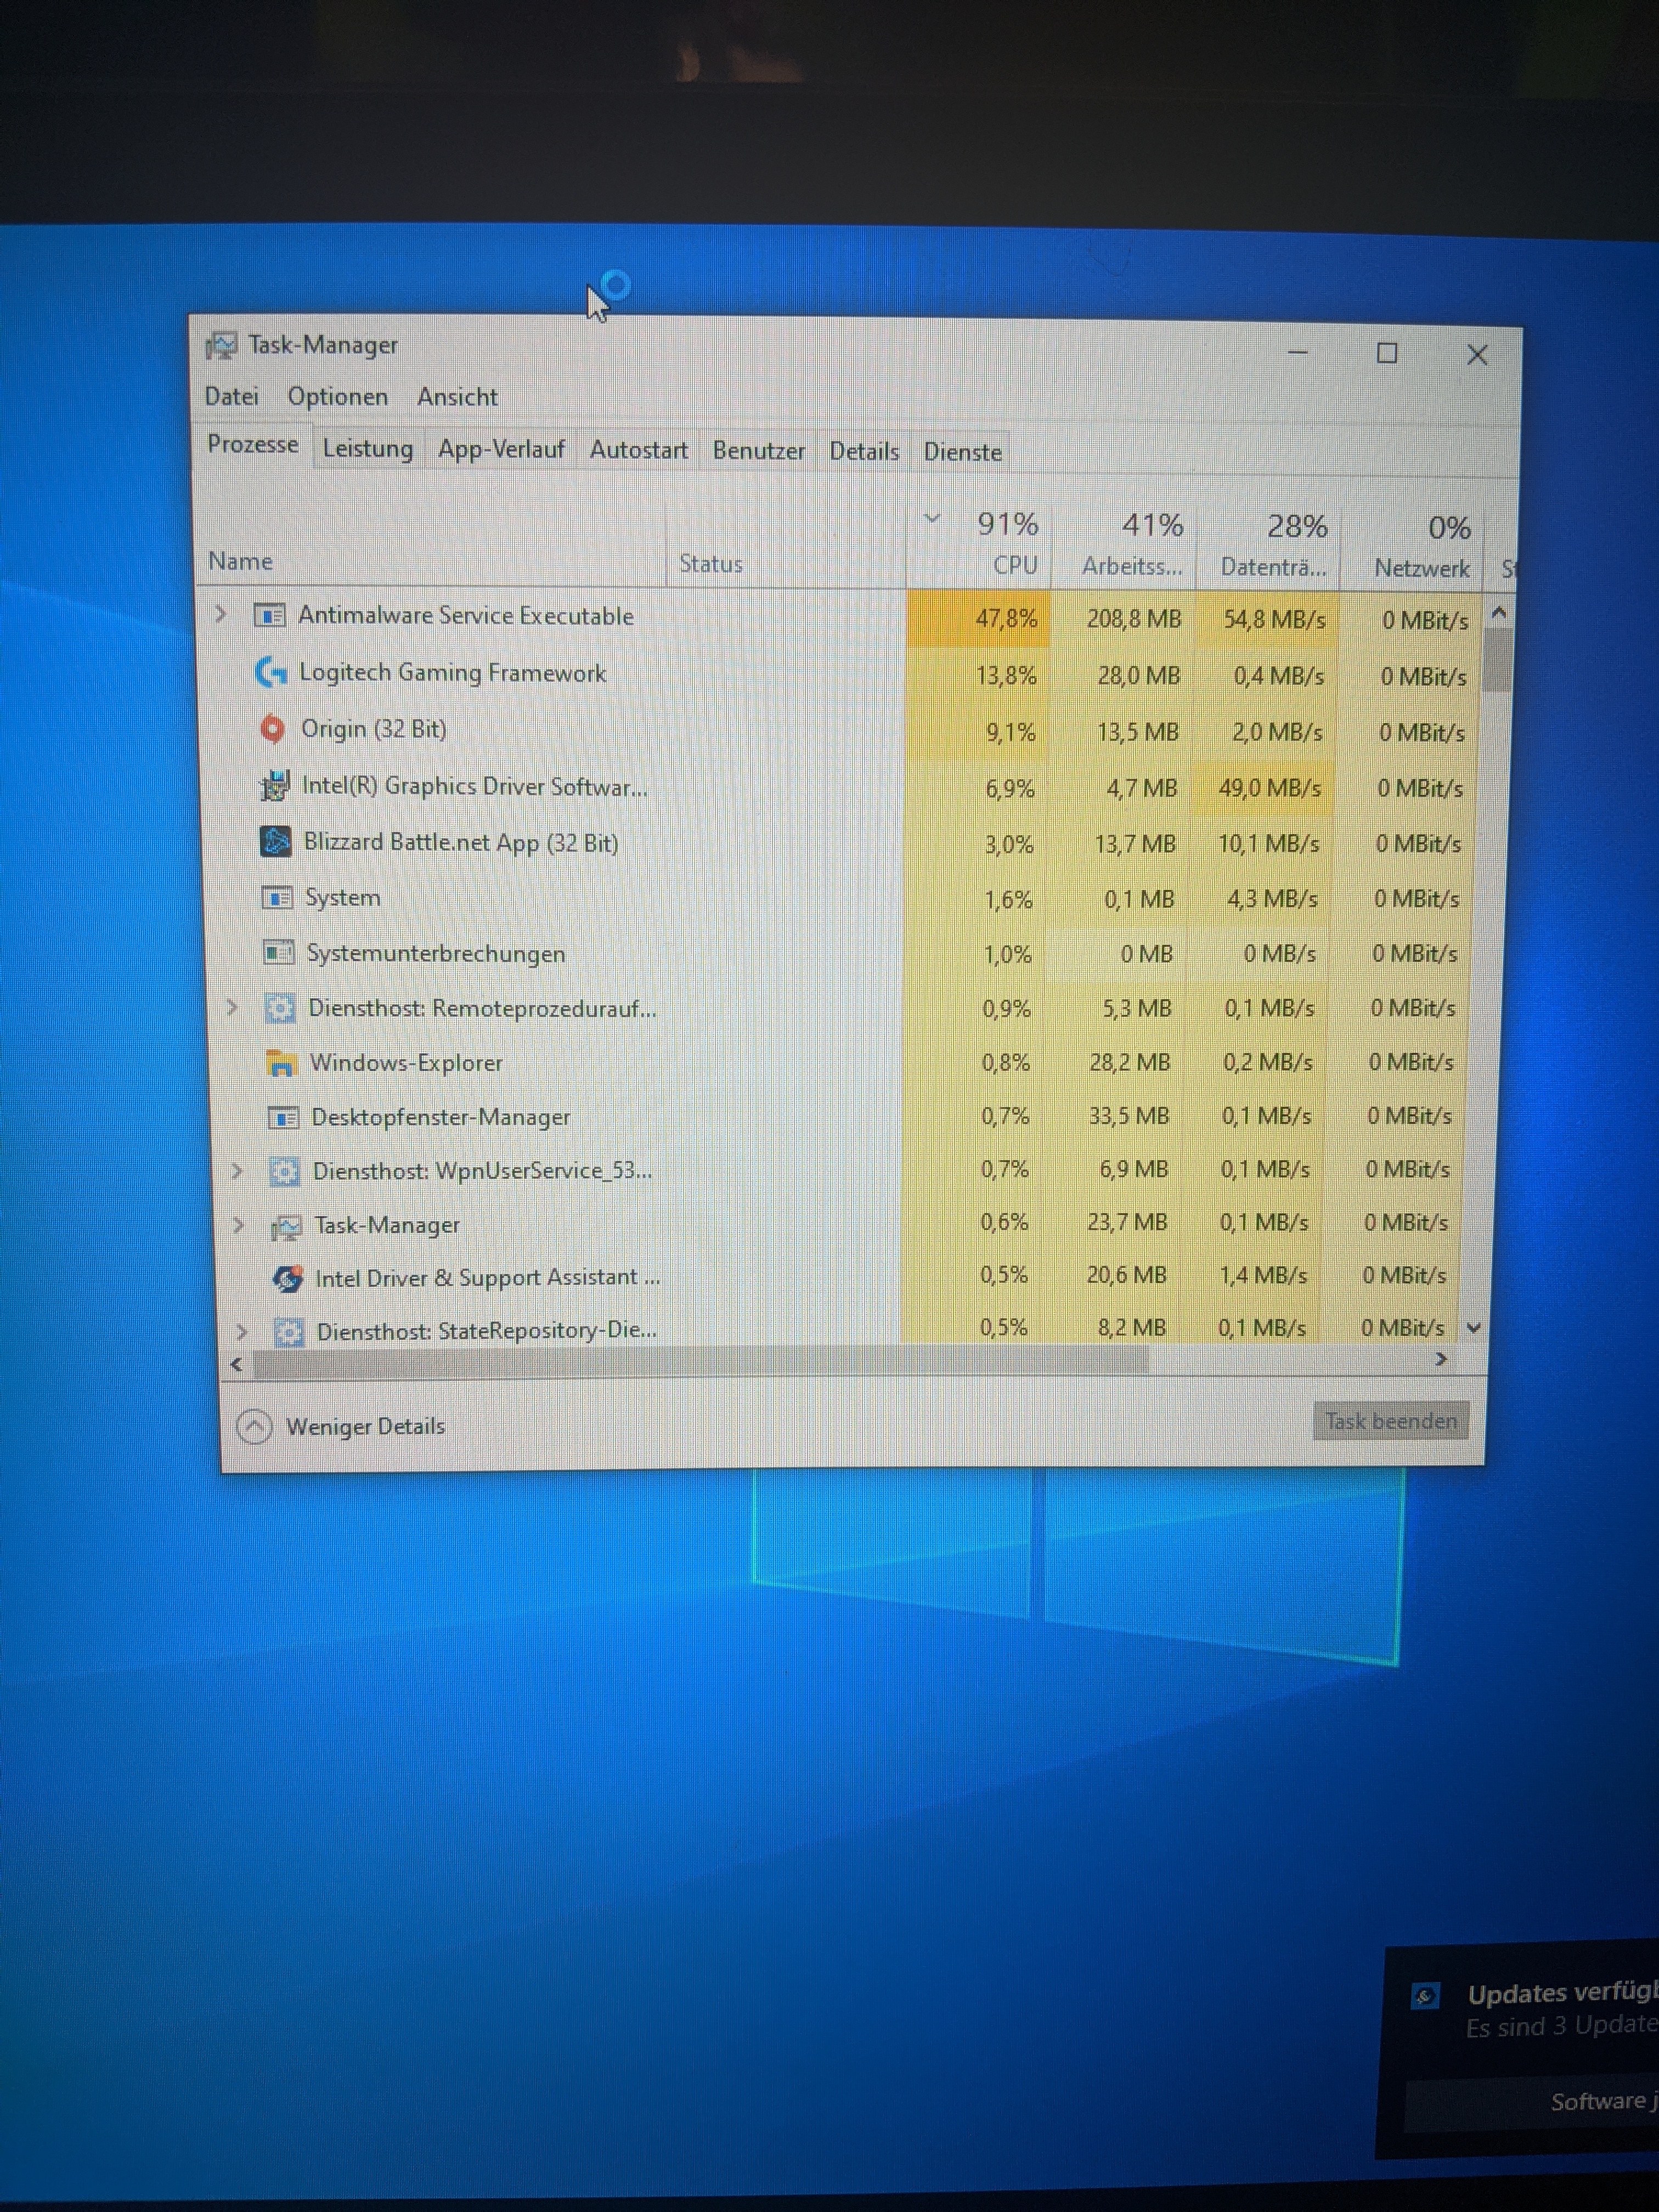
Task: Switch to the Leistung tab
Action: pos(367,449)
